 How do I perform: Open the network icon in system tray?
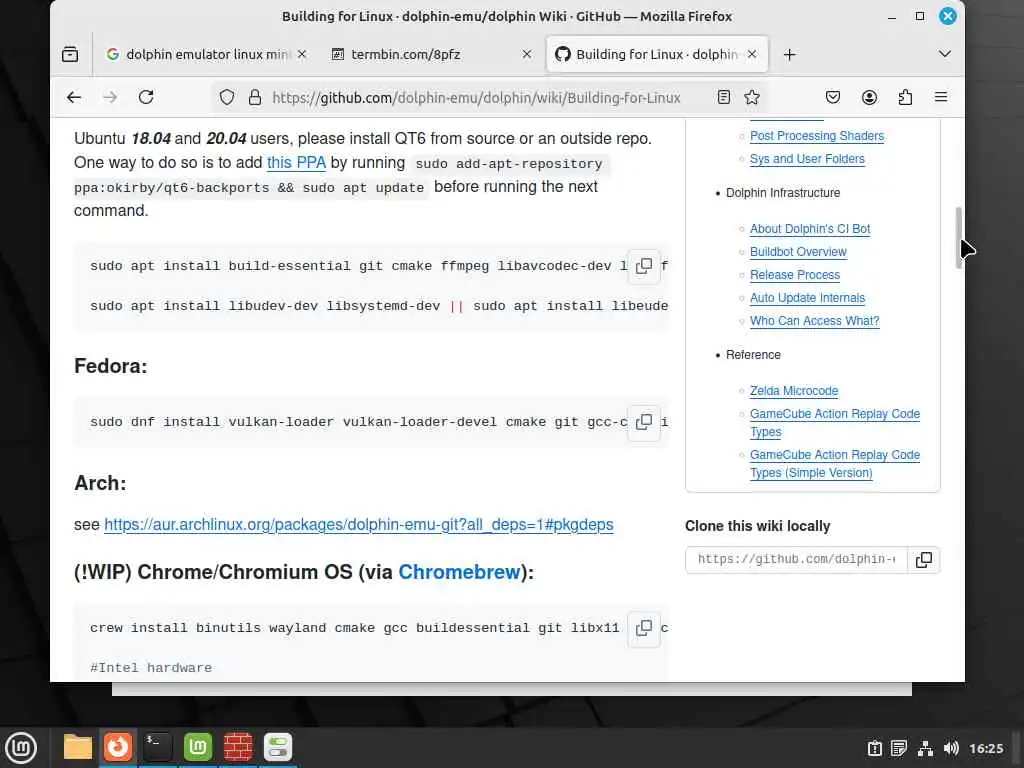tap(925, 748)
